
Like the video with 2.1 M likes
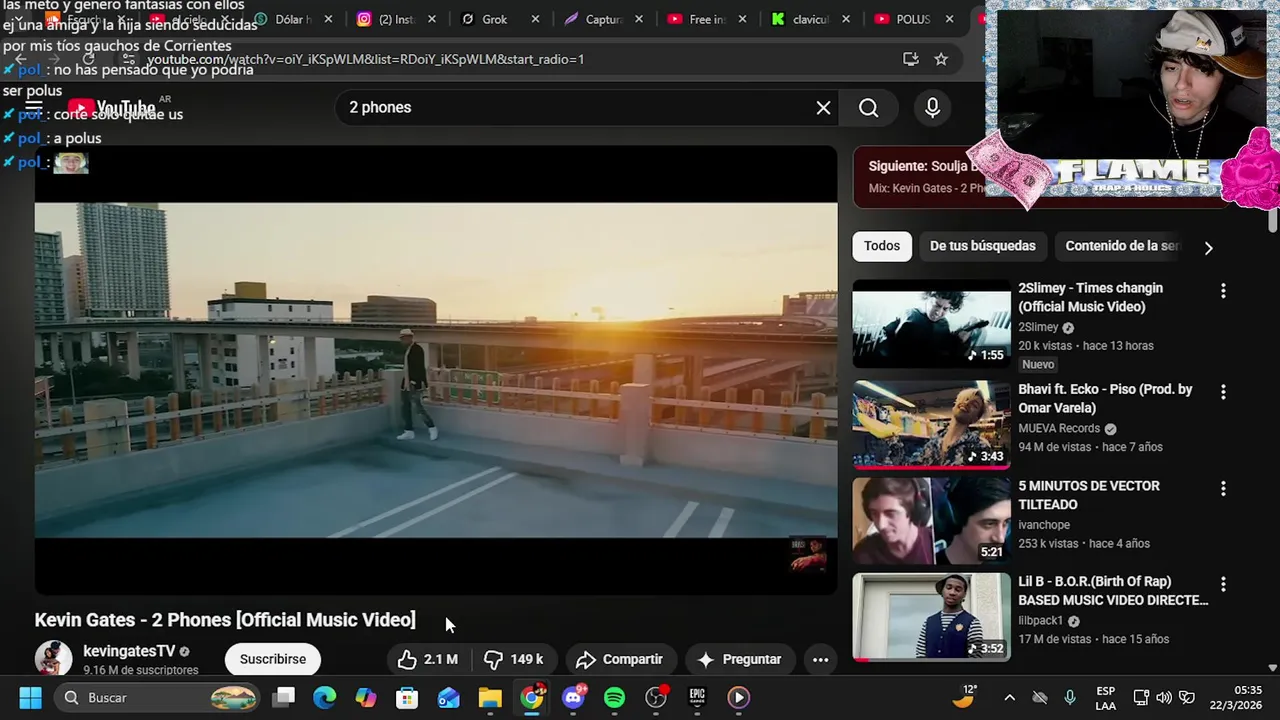(427, 659)
